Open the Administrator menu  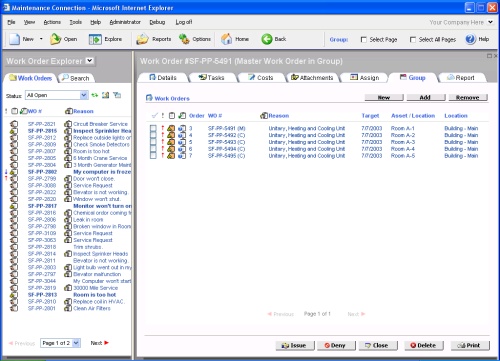click(x=125, y=22)
